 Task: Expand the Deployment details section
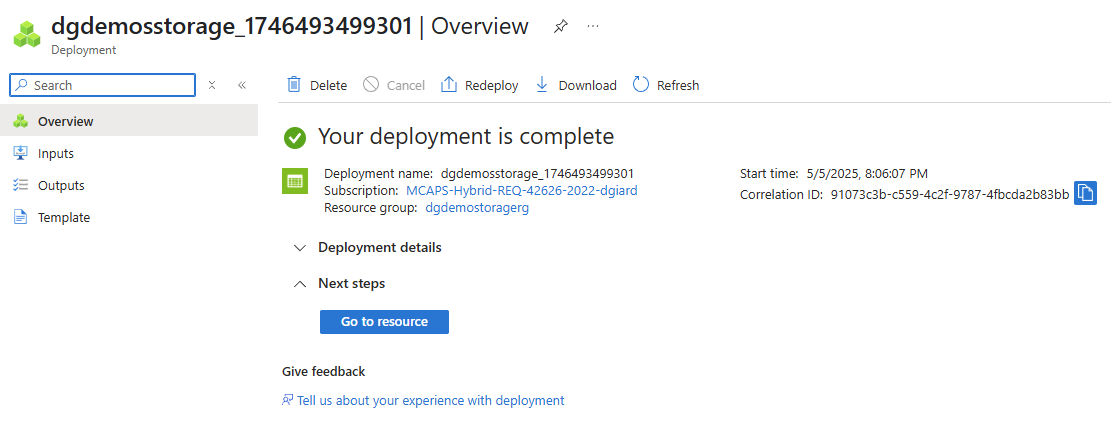[299, 247]
